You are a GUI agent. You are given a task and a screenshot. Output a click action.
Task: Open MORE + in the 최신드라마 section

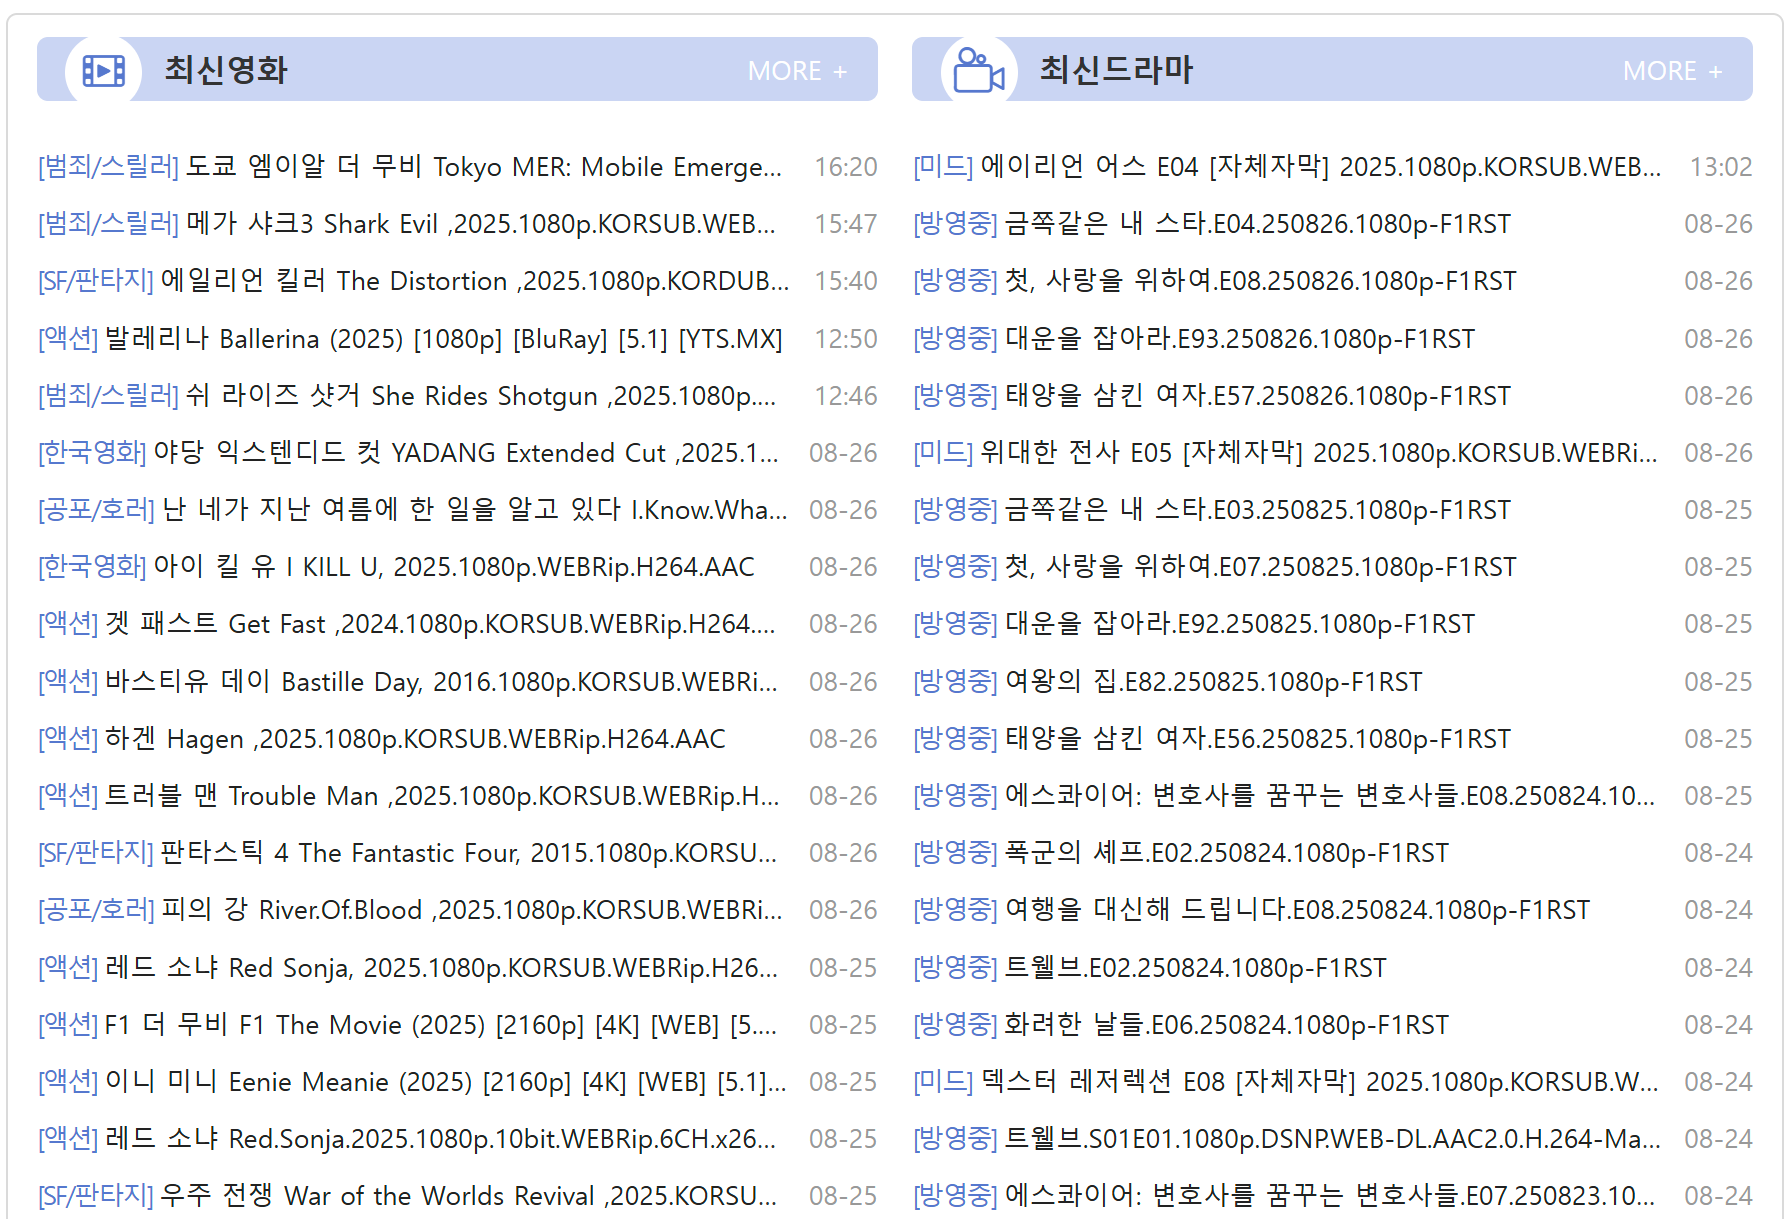(x=1672, y=71)
